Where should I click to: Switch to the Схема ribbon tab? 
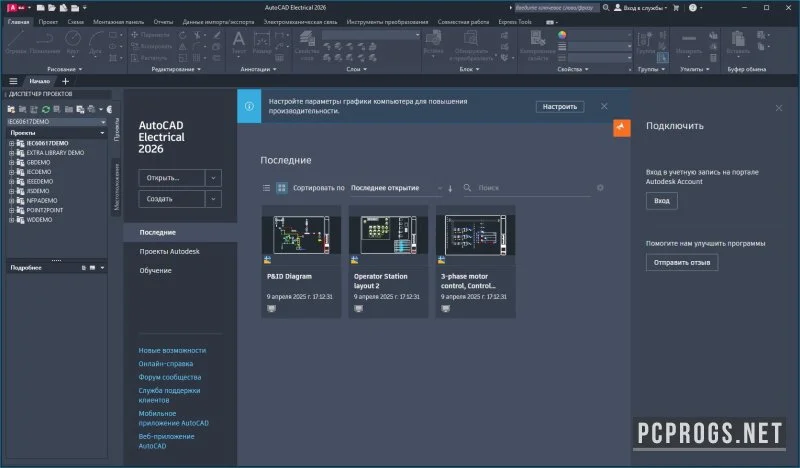tap(76, 22)
